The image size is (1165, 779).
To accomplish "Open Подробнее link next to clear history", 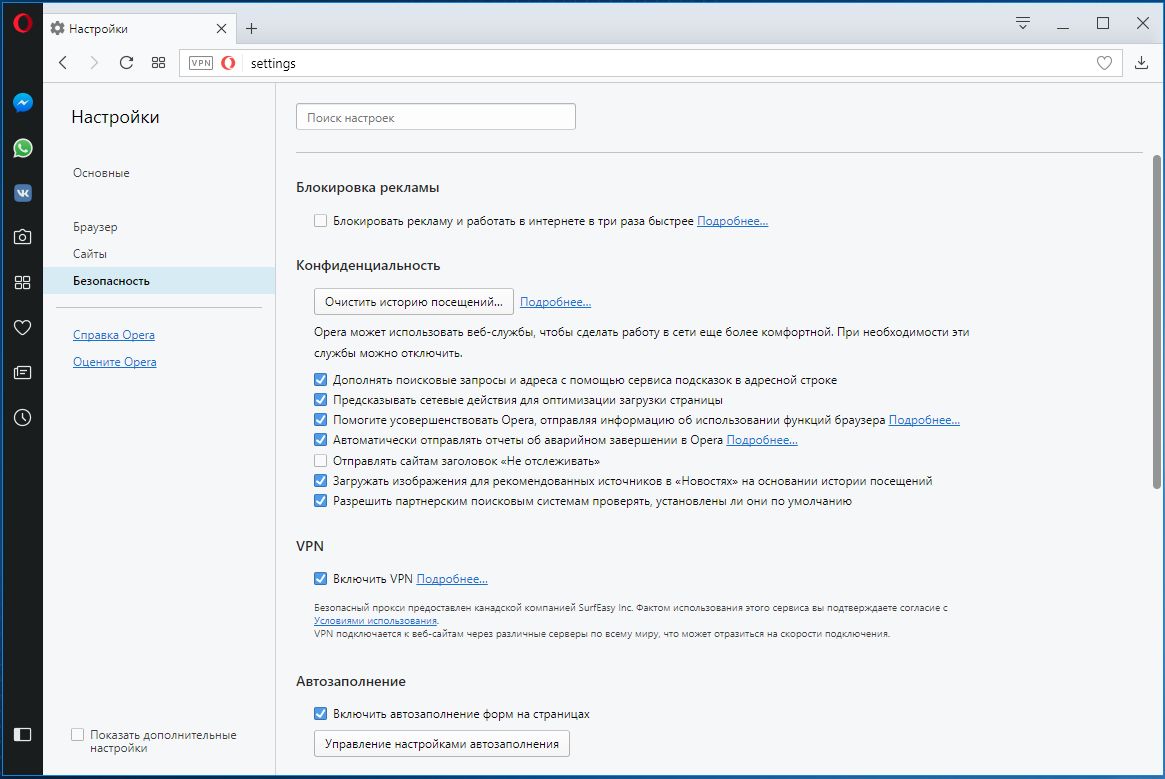I will click(x=556, y=302).
